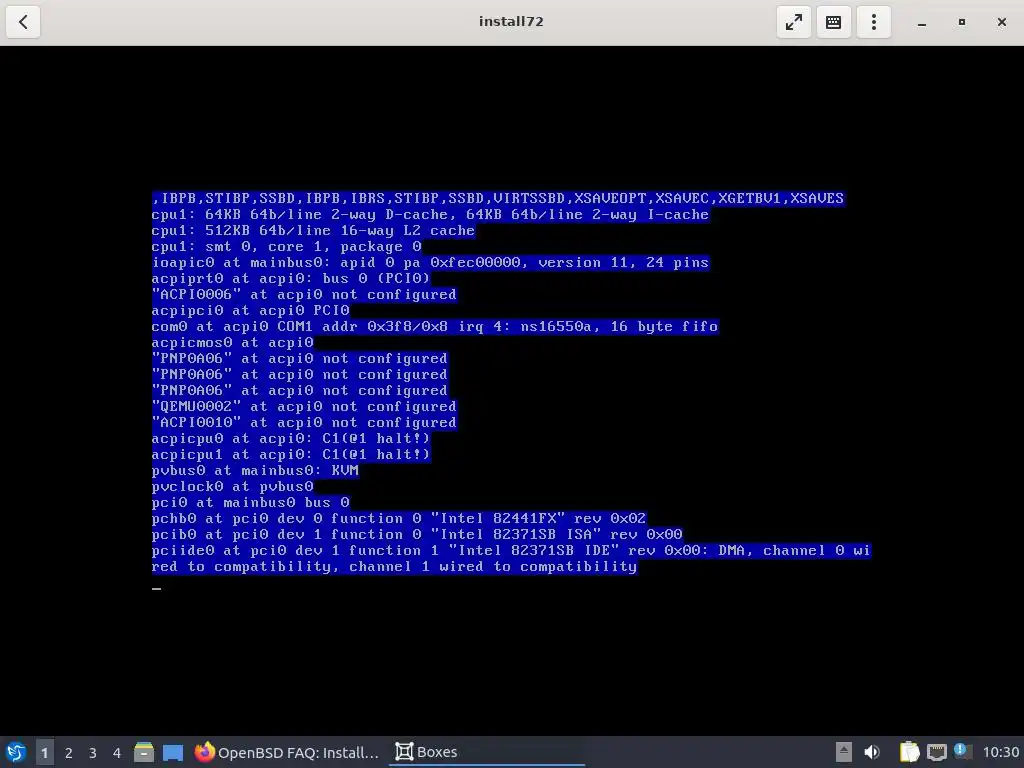
Task: Minimize the Boxes window
Action: [x=921, y=22]
